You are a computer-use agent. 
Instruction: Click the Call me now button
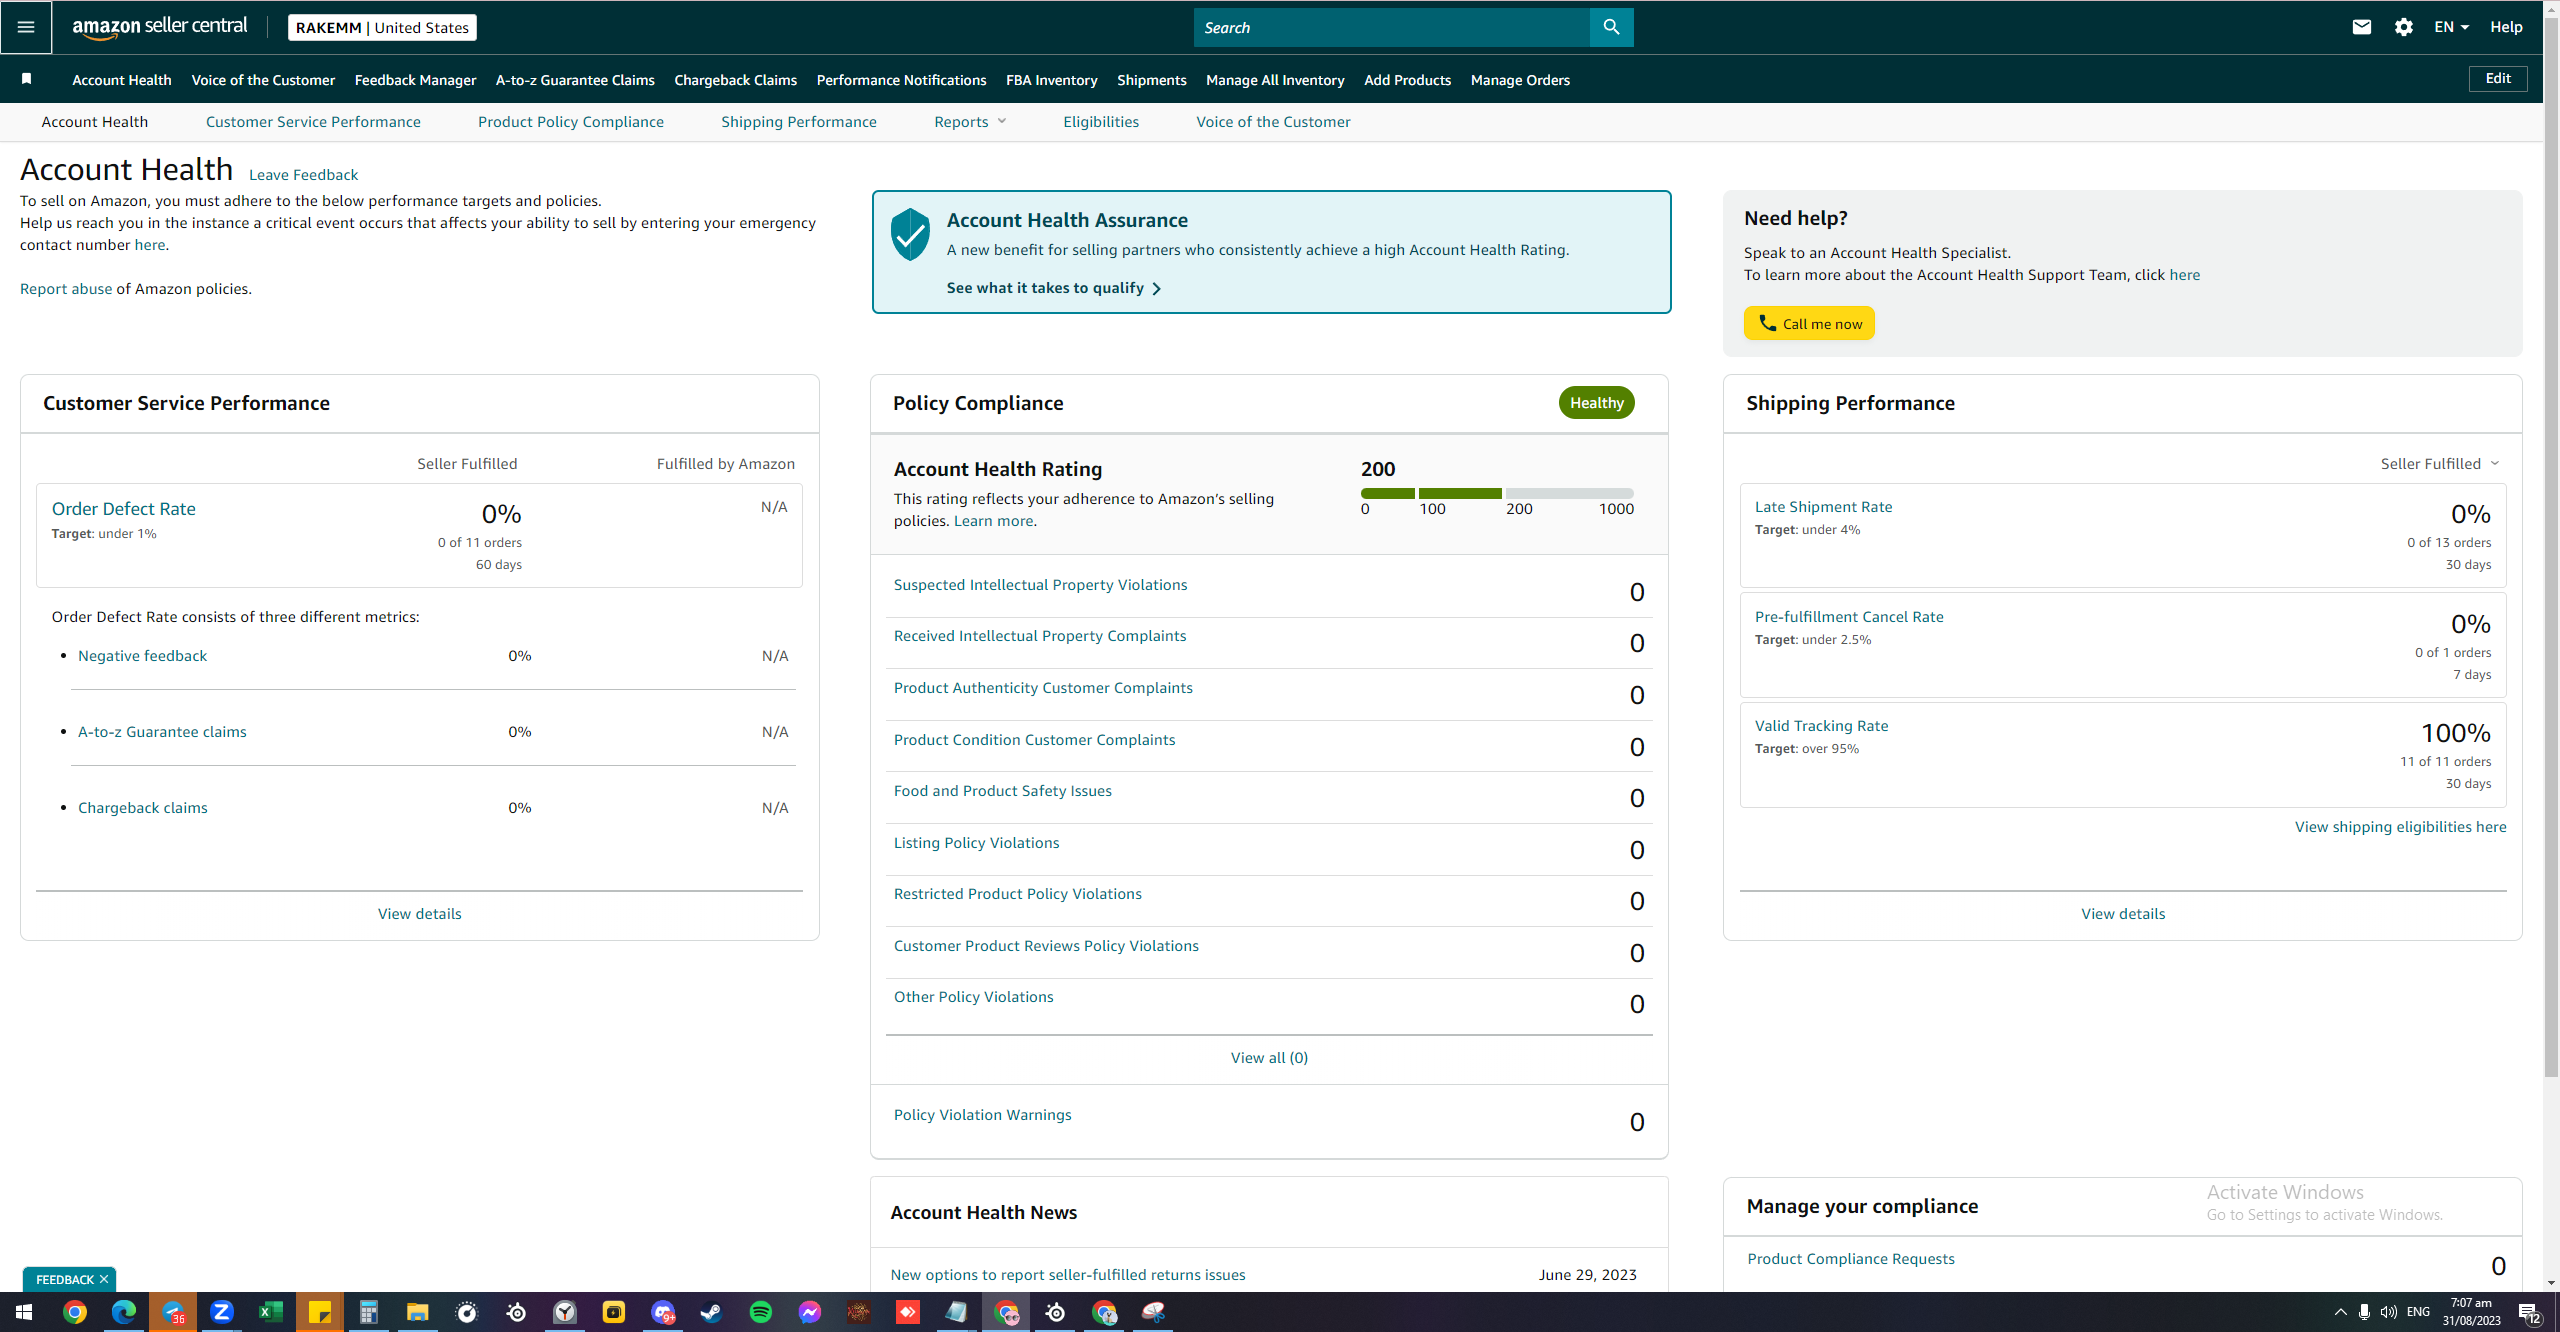pyautogui.click(x=1809, y=323)
